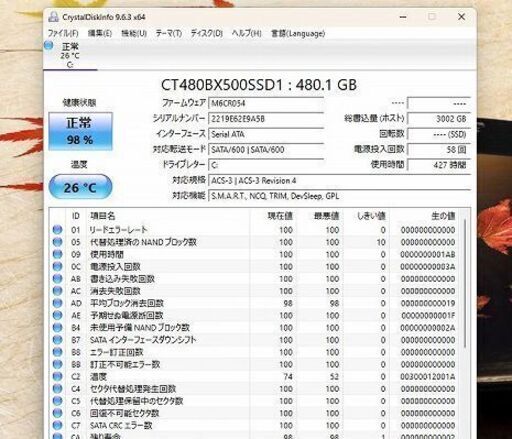The image size is (512, 439).
Task: Select the C: drive tab with status 正常
Action: (69, 55)
